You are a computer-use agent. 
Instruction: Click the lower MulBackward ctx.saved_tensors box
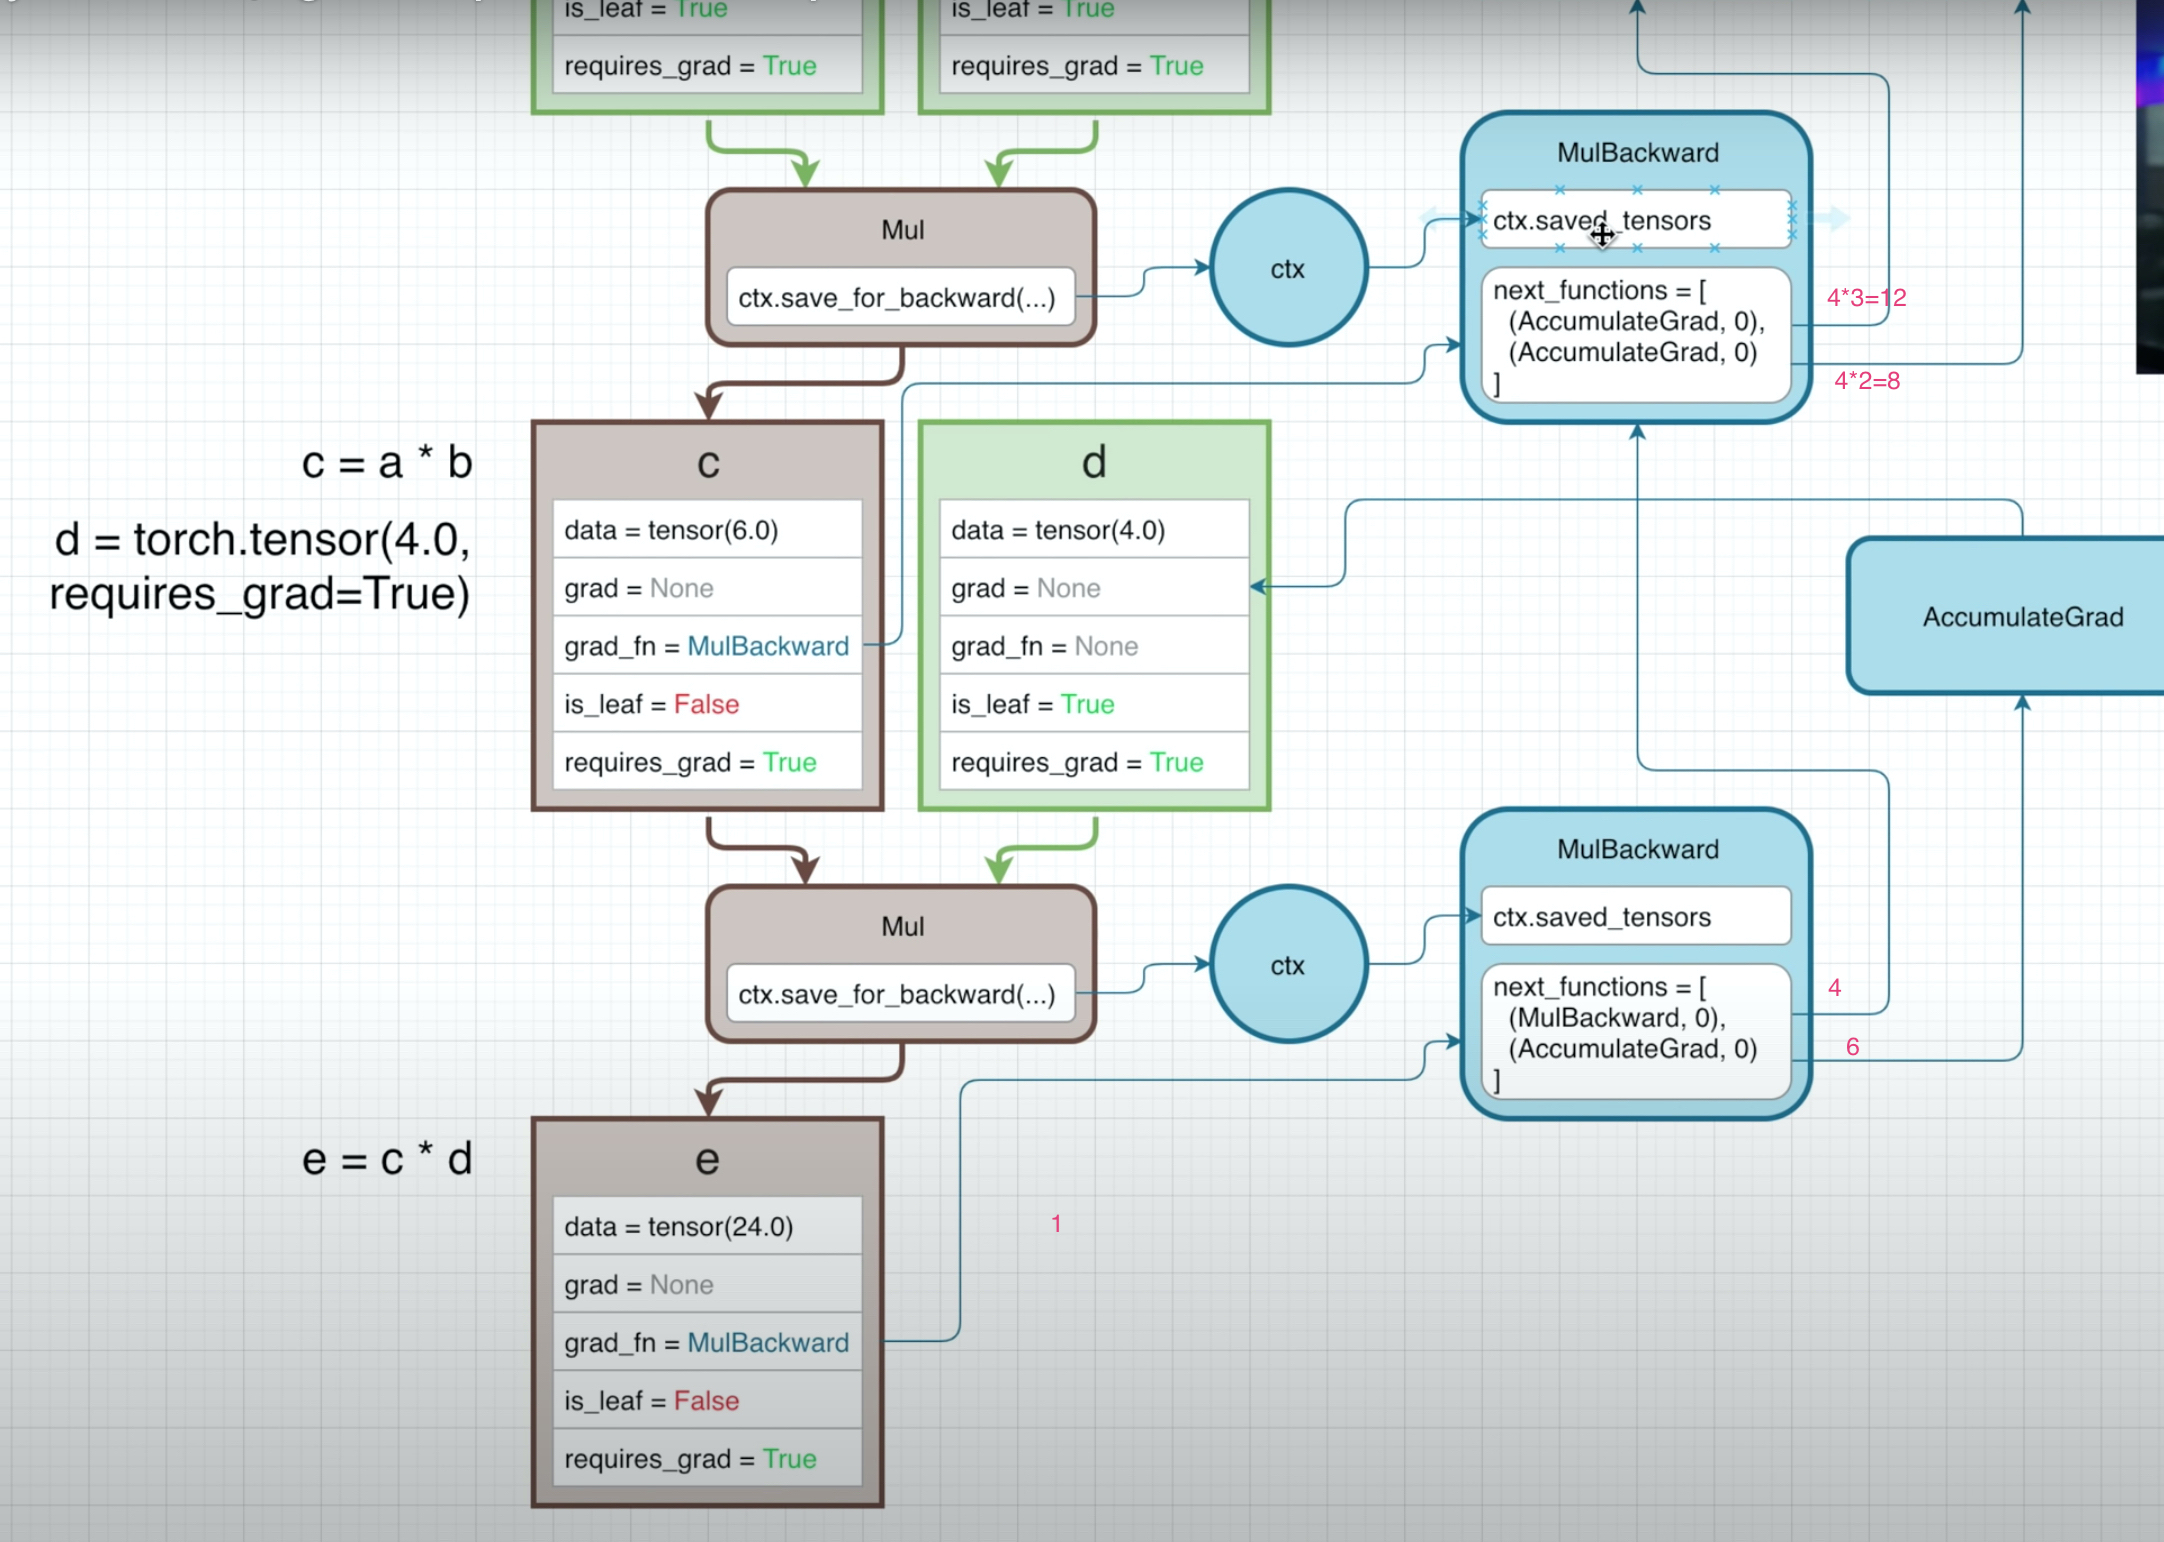(1636, 916)
